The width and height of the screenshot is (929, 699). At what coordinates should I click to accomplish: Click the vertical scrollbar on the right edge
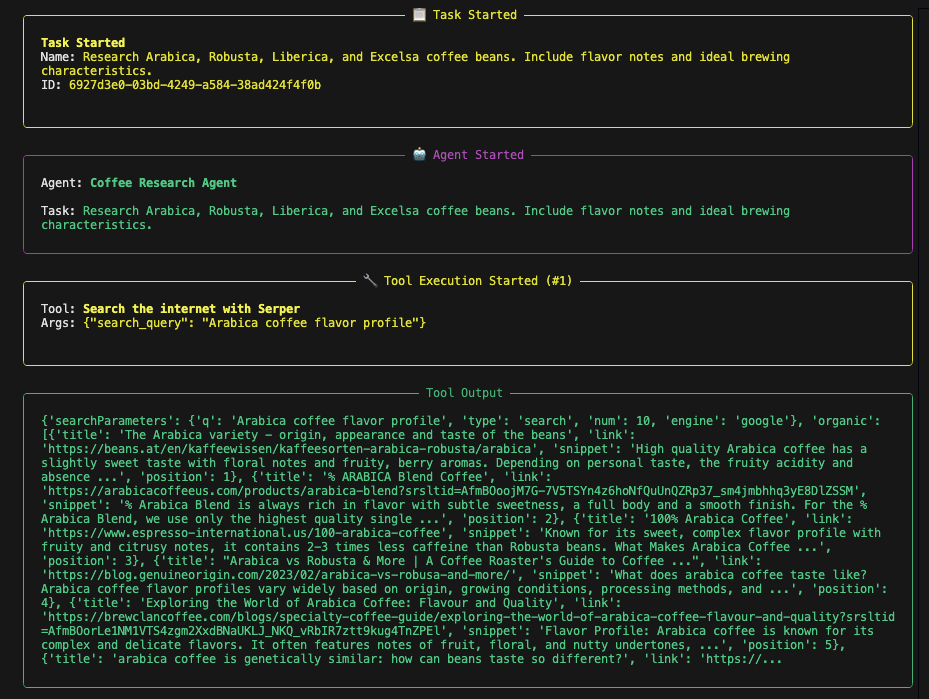click(923, 350)
